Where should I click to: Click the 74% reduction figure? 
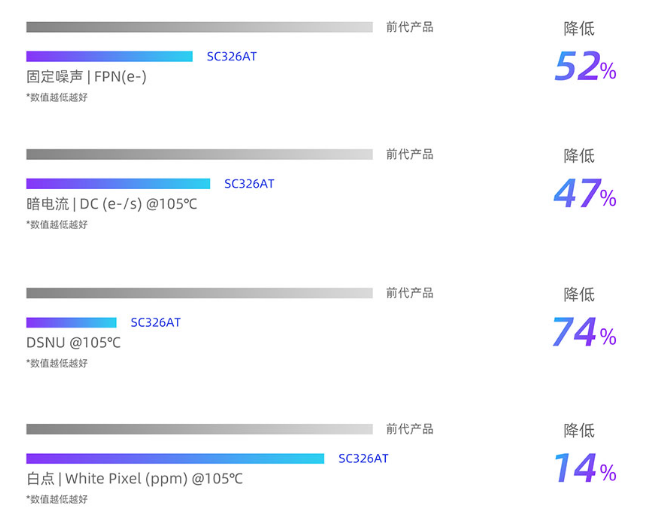585,333
